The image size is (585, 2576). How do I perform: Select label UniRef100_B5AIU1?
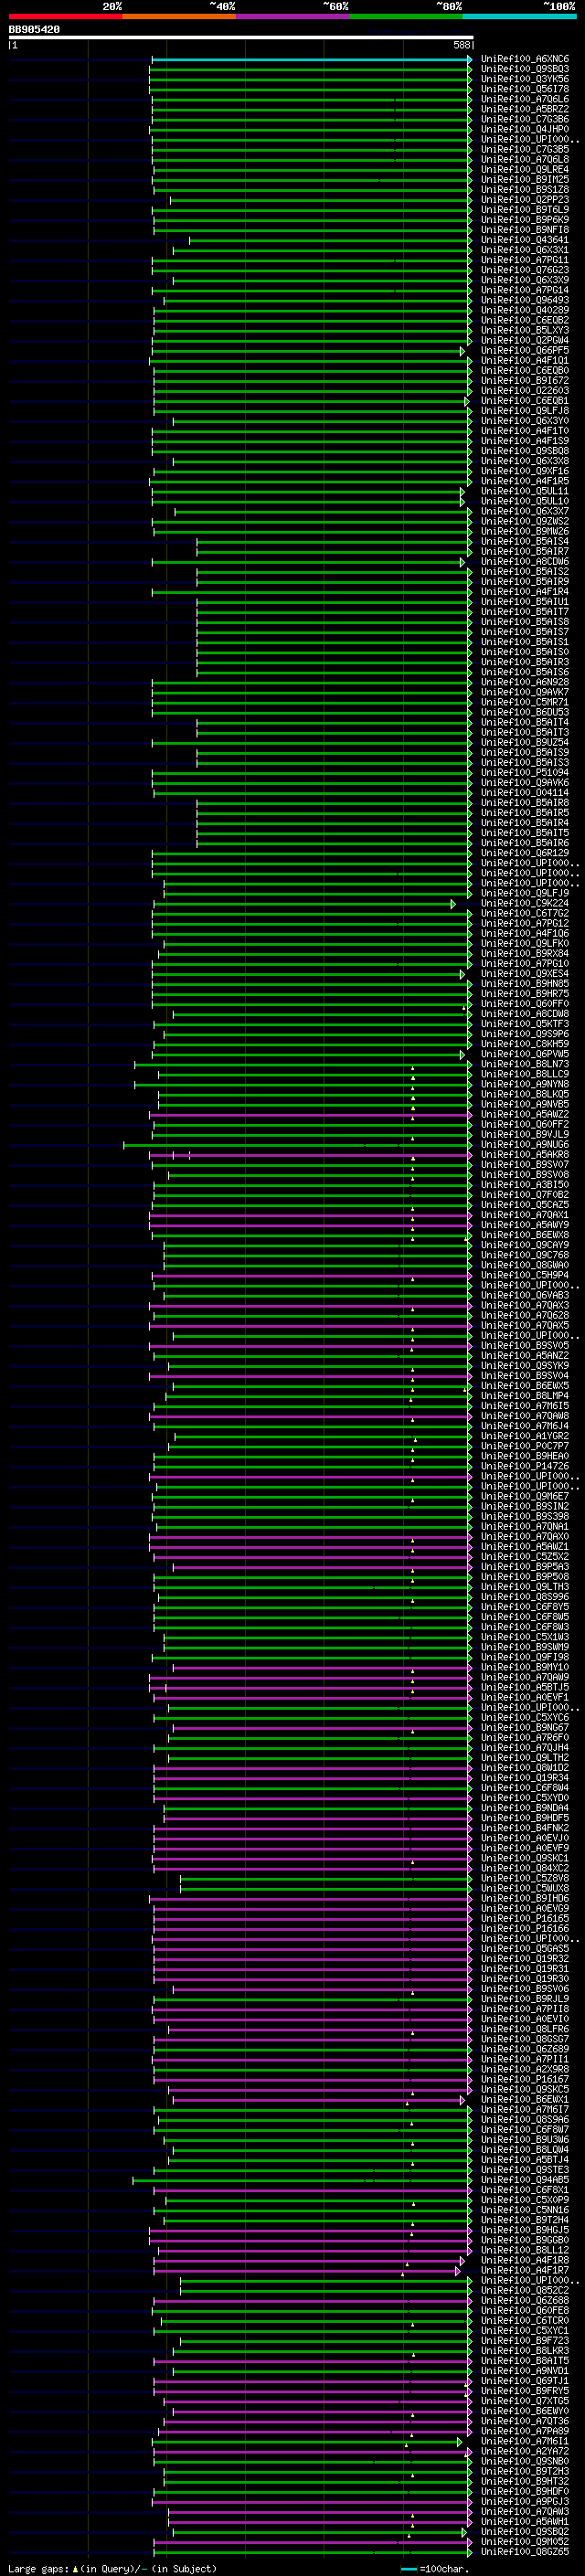click(525, 602)
